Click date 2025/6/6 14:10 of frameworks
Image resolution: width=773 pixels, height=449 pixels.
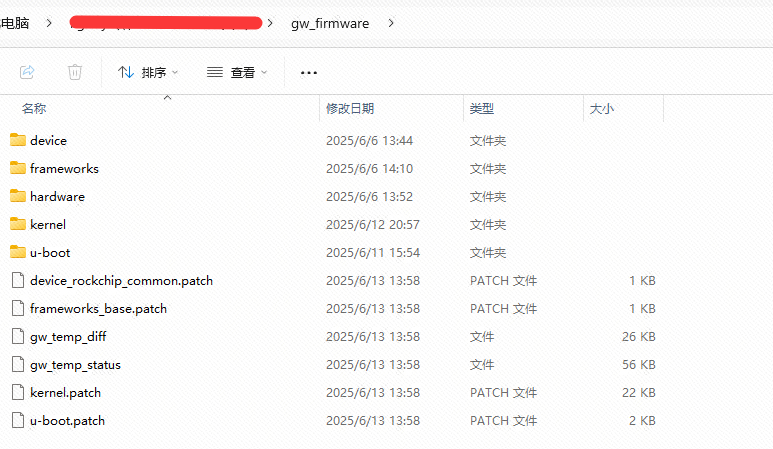[x=369, y=169]
